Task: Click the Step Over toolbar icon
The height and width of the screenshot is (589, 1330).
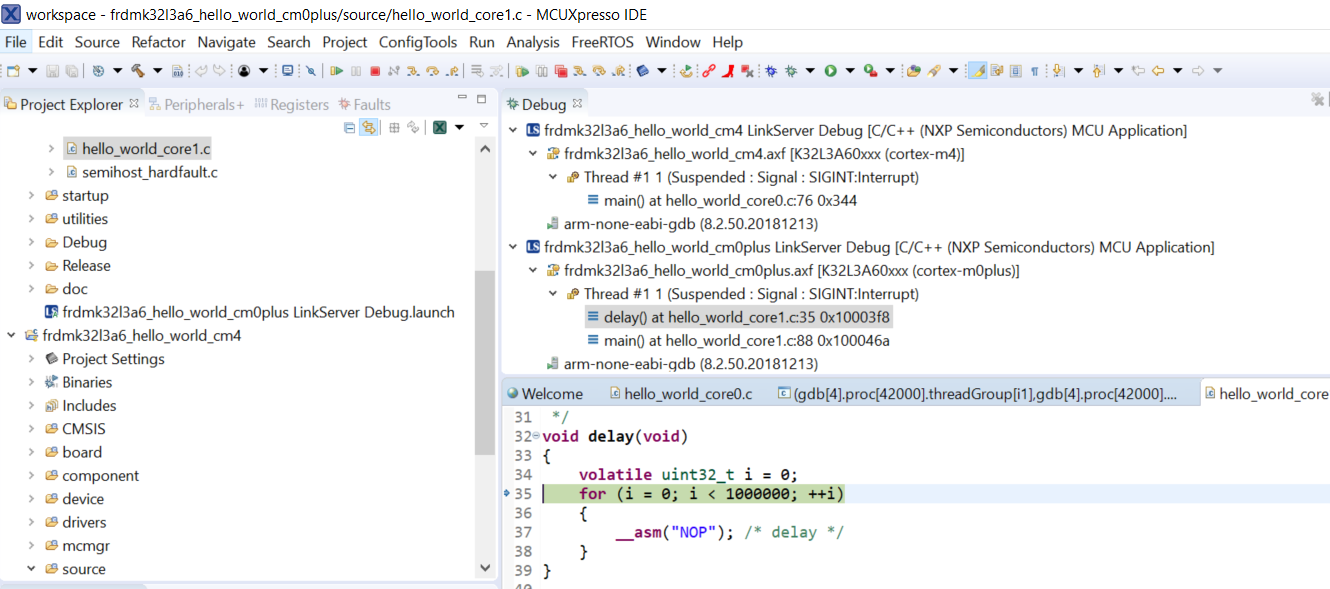Action: [433, 71]
